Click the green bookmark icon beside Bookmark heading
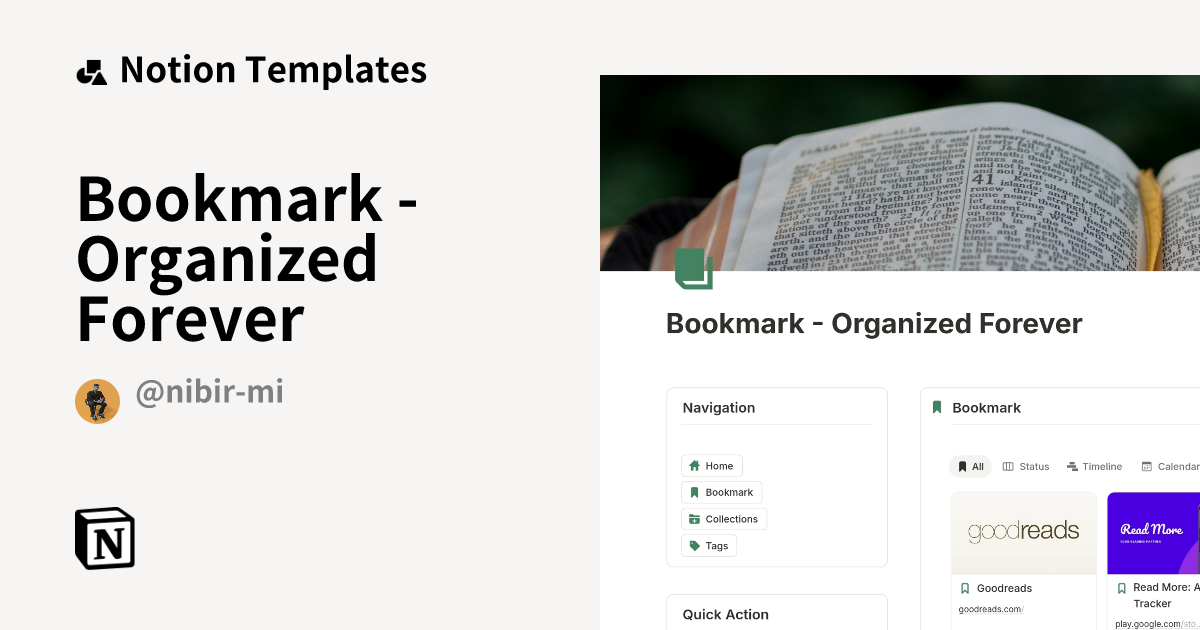 tap(936, 407)
